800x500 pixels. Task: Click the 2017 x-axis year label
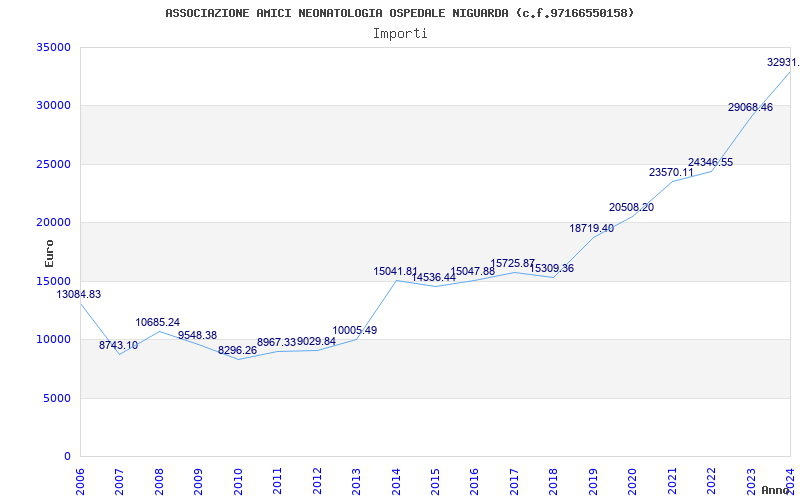(x=514, y=480)
